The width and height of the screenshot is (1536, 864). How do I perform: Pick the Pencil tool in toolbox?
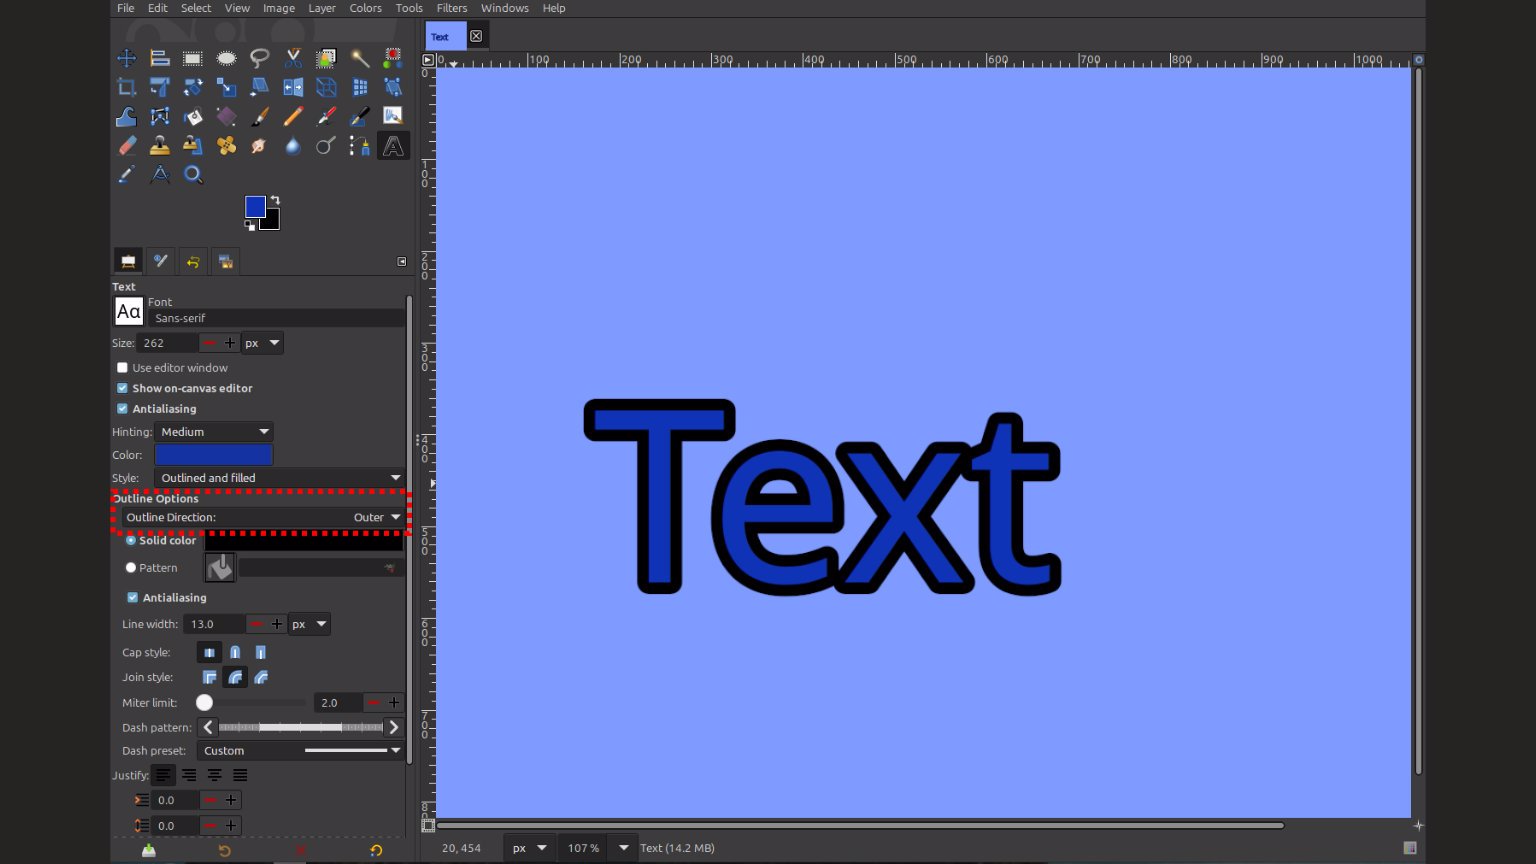(293, 117)
